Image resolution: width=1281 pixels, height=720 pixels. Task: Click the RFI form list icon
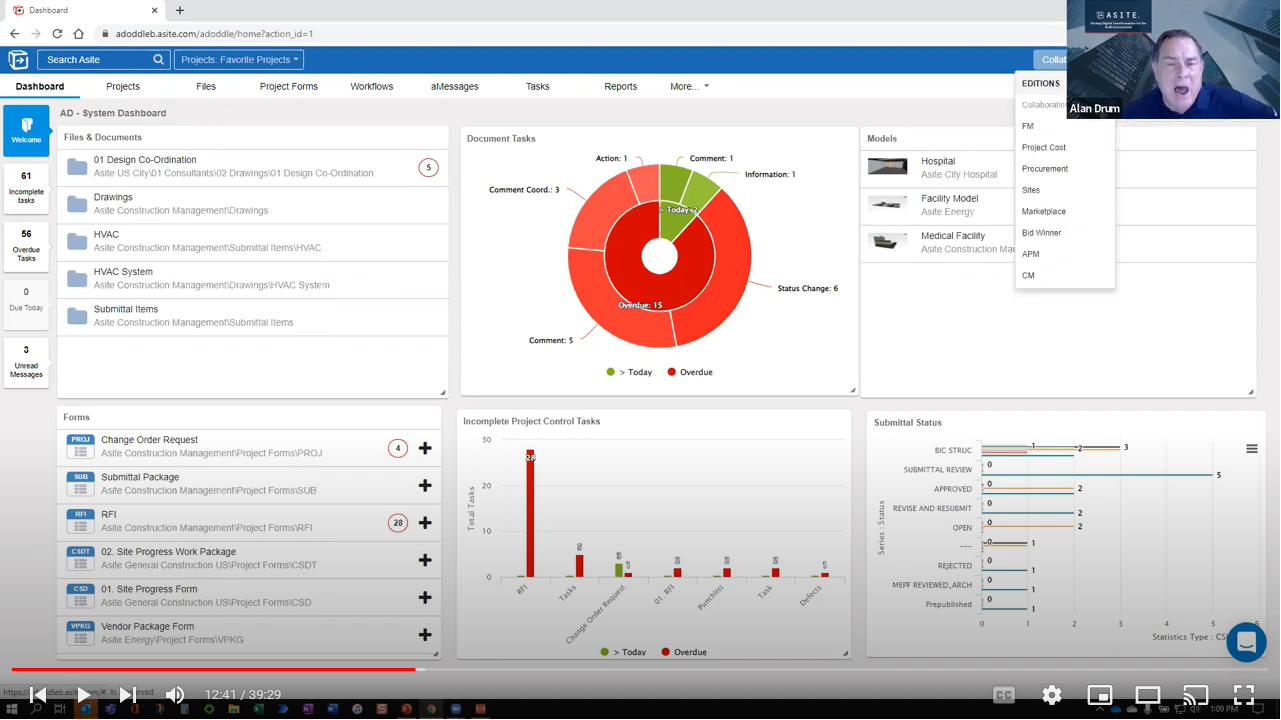80,523
